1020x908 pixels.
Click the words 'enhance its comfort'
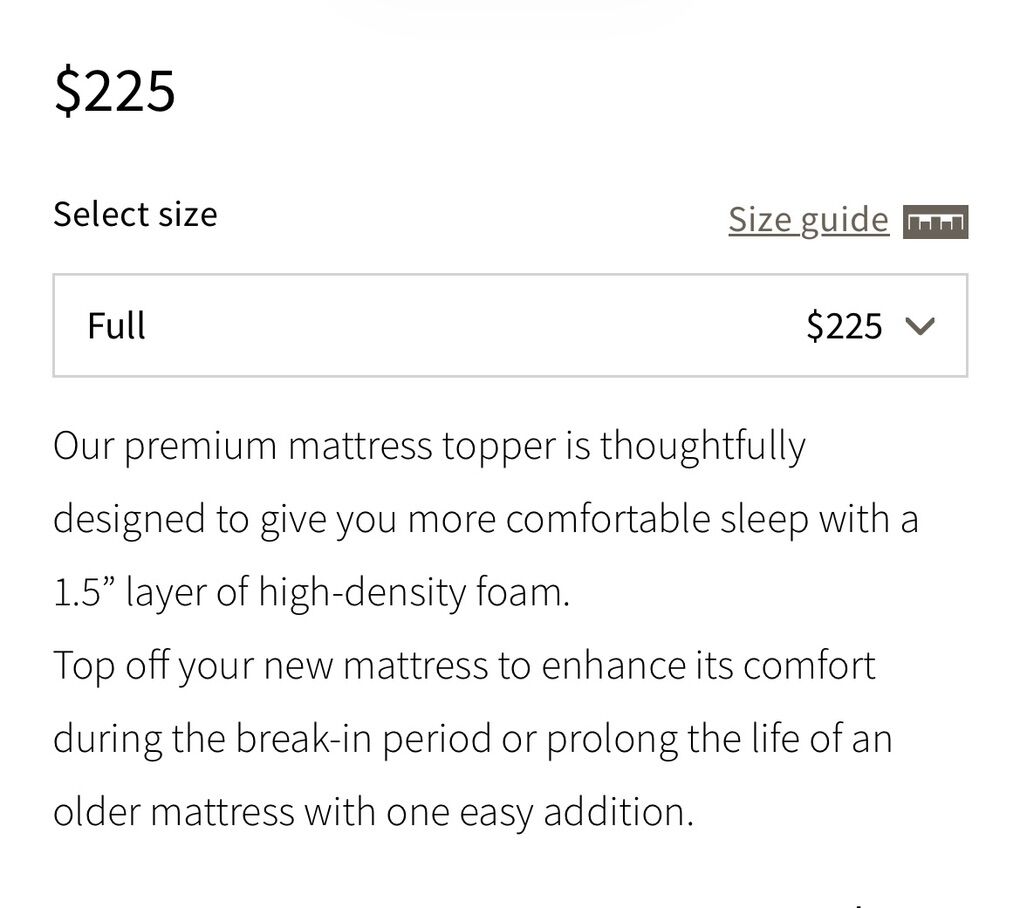[708, 666]
